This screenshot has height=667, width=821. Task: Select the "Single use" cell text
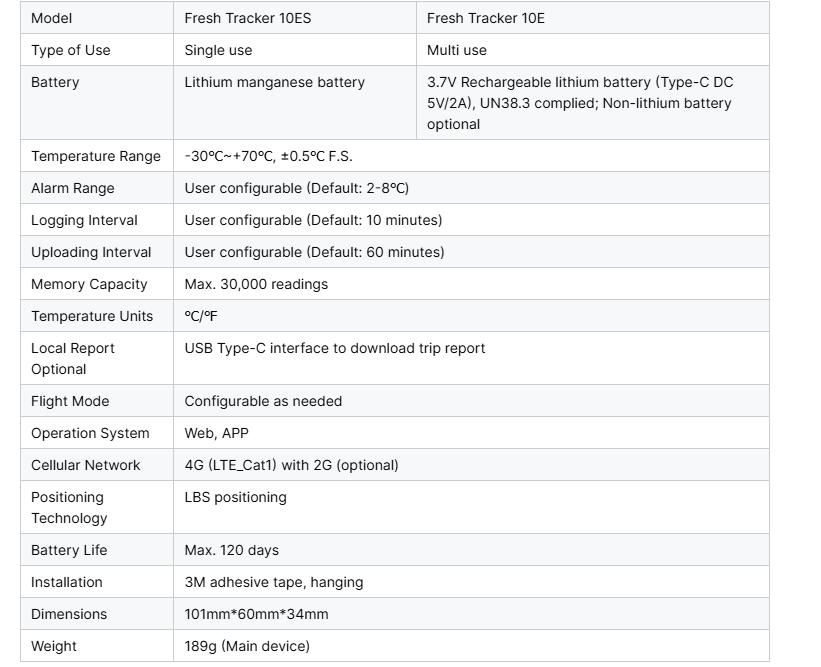(218, 50)
